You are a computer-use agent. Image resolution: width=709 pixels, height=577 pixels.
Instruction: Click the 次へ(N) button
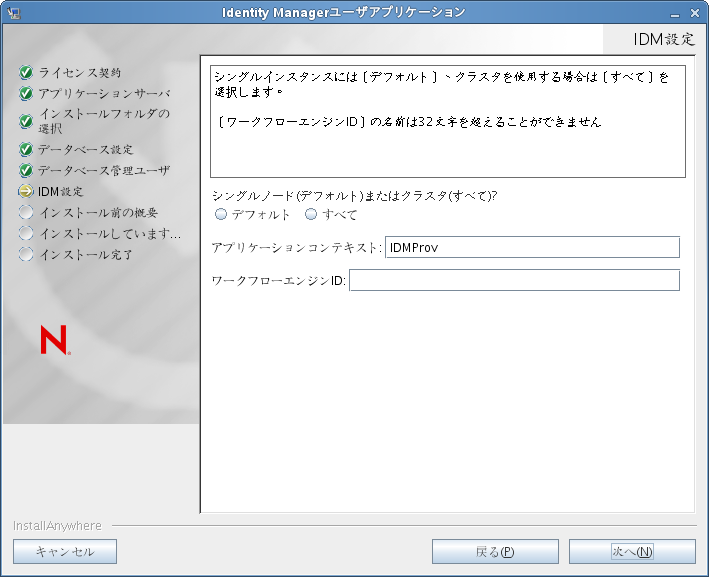632,551
